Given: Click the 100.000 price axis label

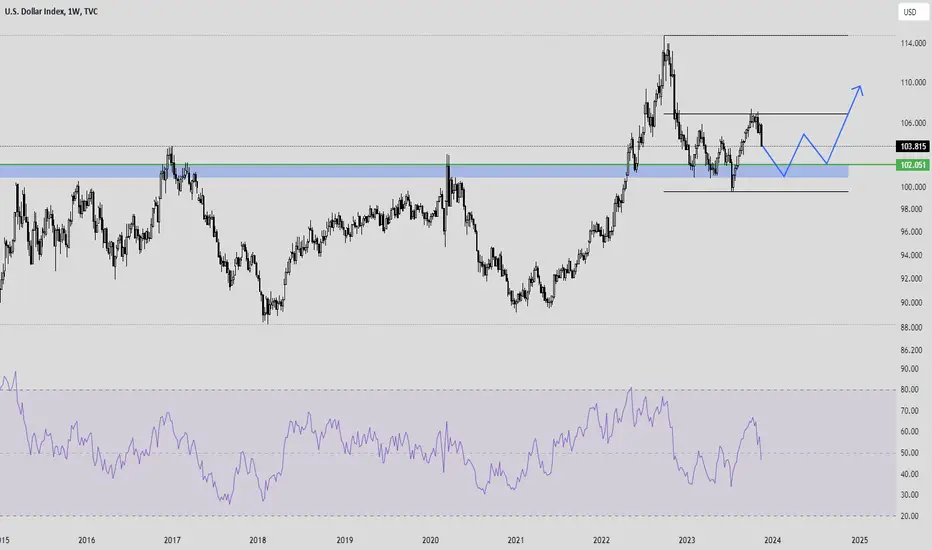Looking at the screenshot, I should [913, 187].
